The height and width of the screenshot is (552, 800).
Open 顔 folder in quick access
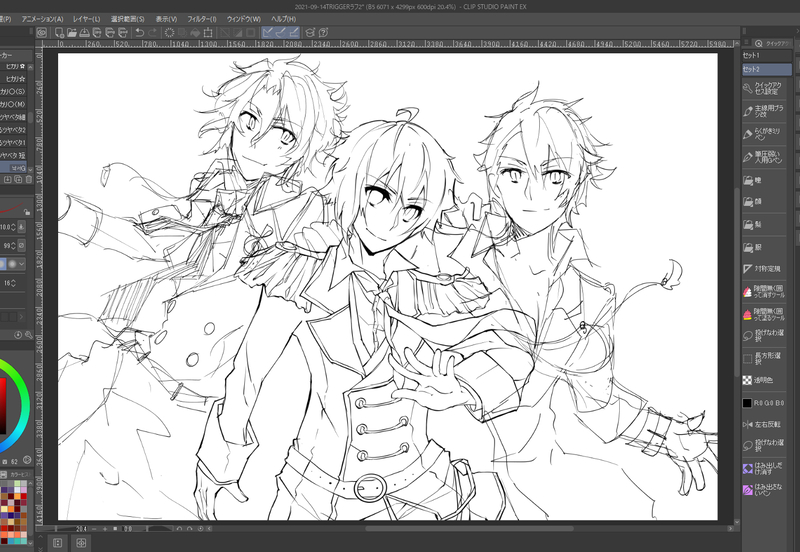(764, 202)
